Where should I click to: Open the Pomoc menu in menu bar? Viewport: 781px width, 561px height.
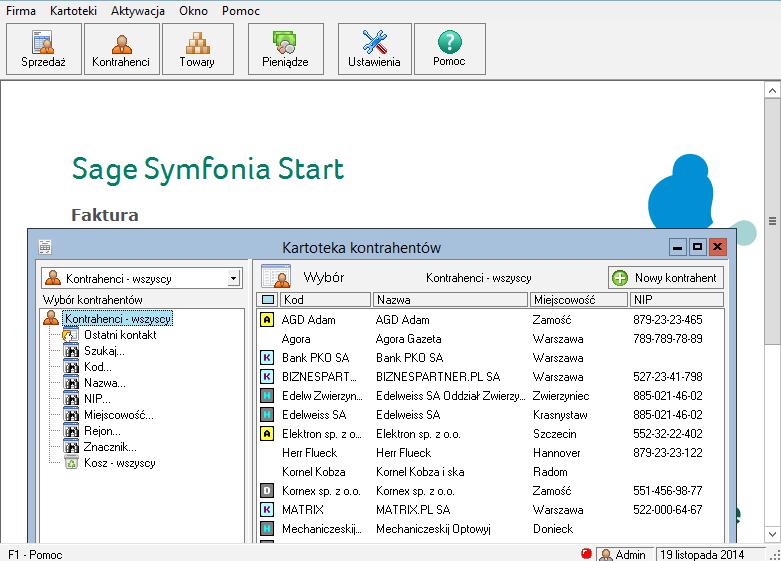point(241,10)
